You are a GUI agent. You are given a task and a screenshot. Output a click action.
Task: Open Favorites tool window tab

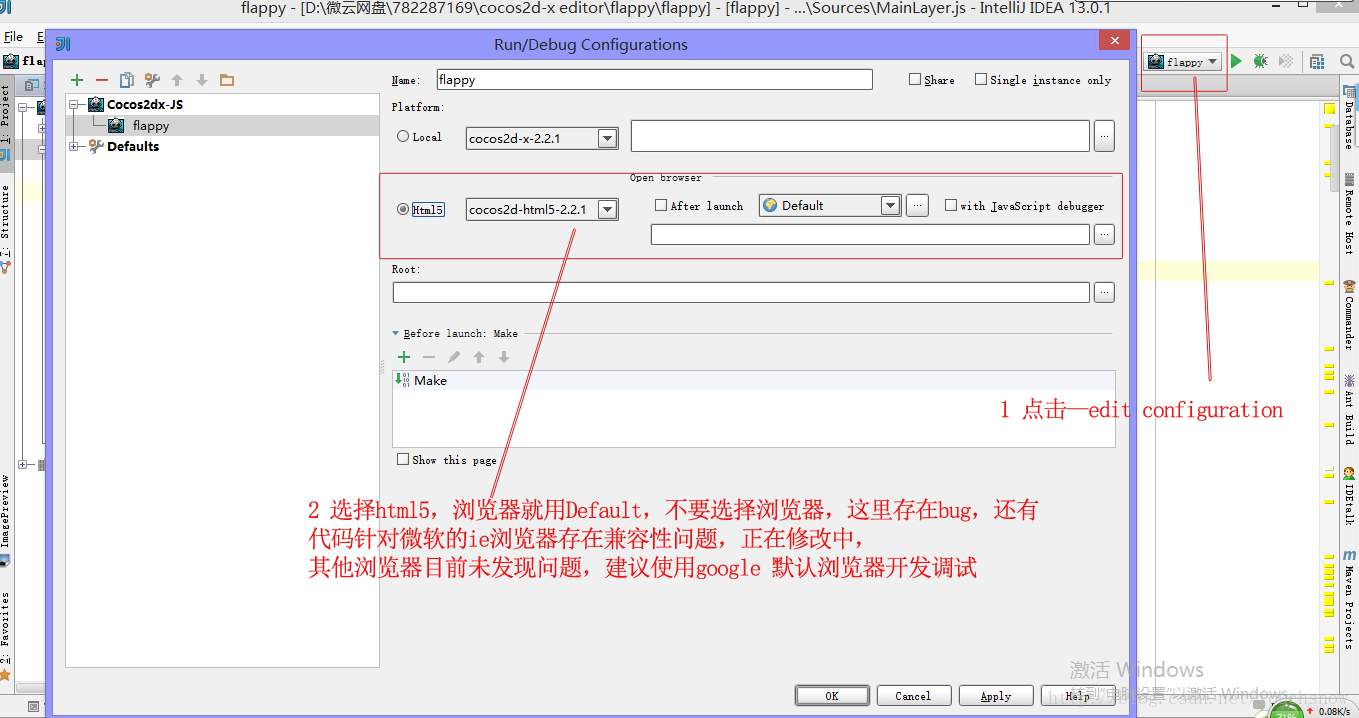click(6, 636)
